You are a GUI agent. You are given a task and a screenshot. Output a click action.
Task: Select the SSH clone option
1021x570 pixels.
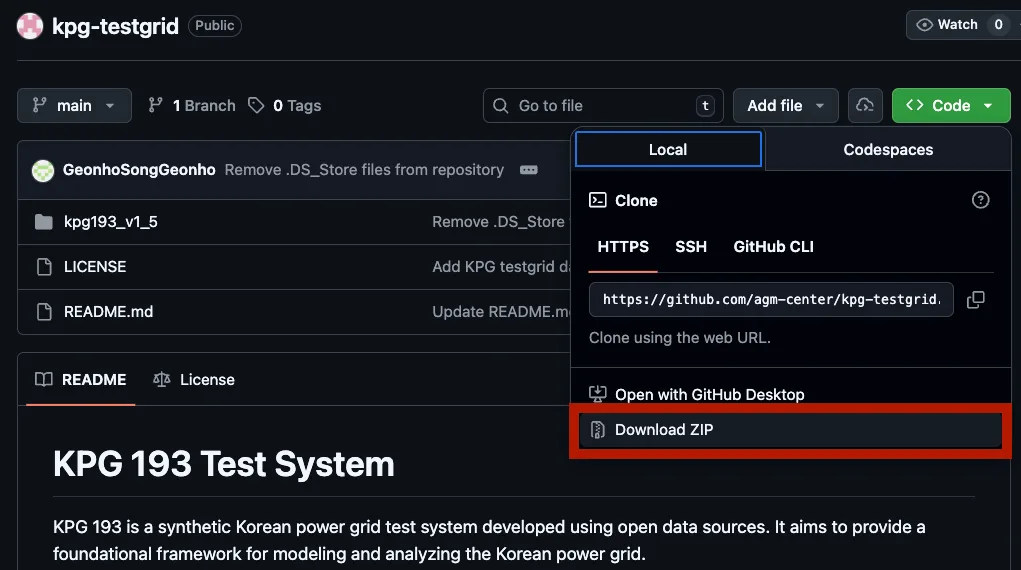click(x=691, y=247)
